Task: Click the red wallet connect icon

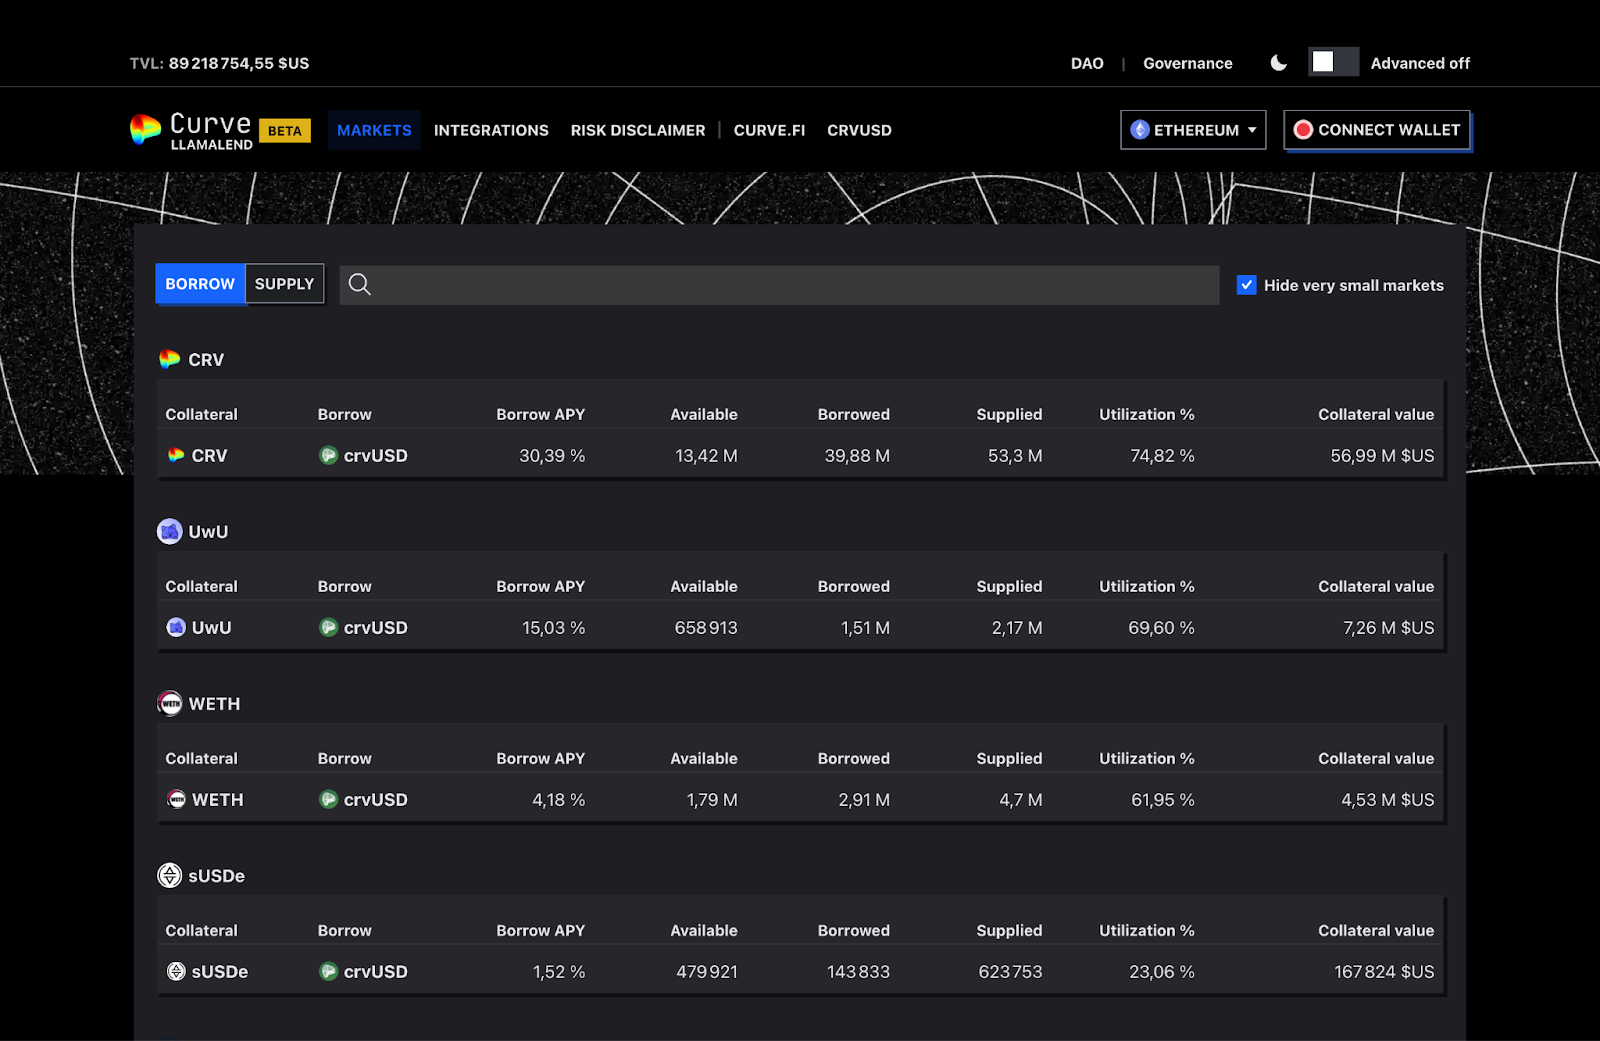Action: point(1303,130)
